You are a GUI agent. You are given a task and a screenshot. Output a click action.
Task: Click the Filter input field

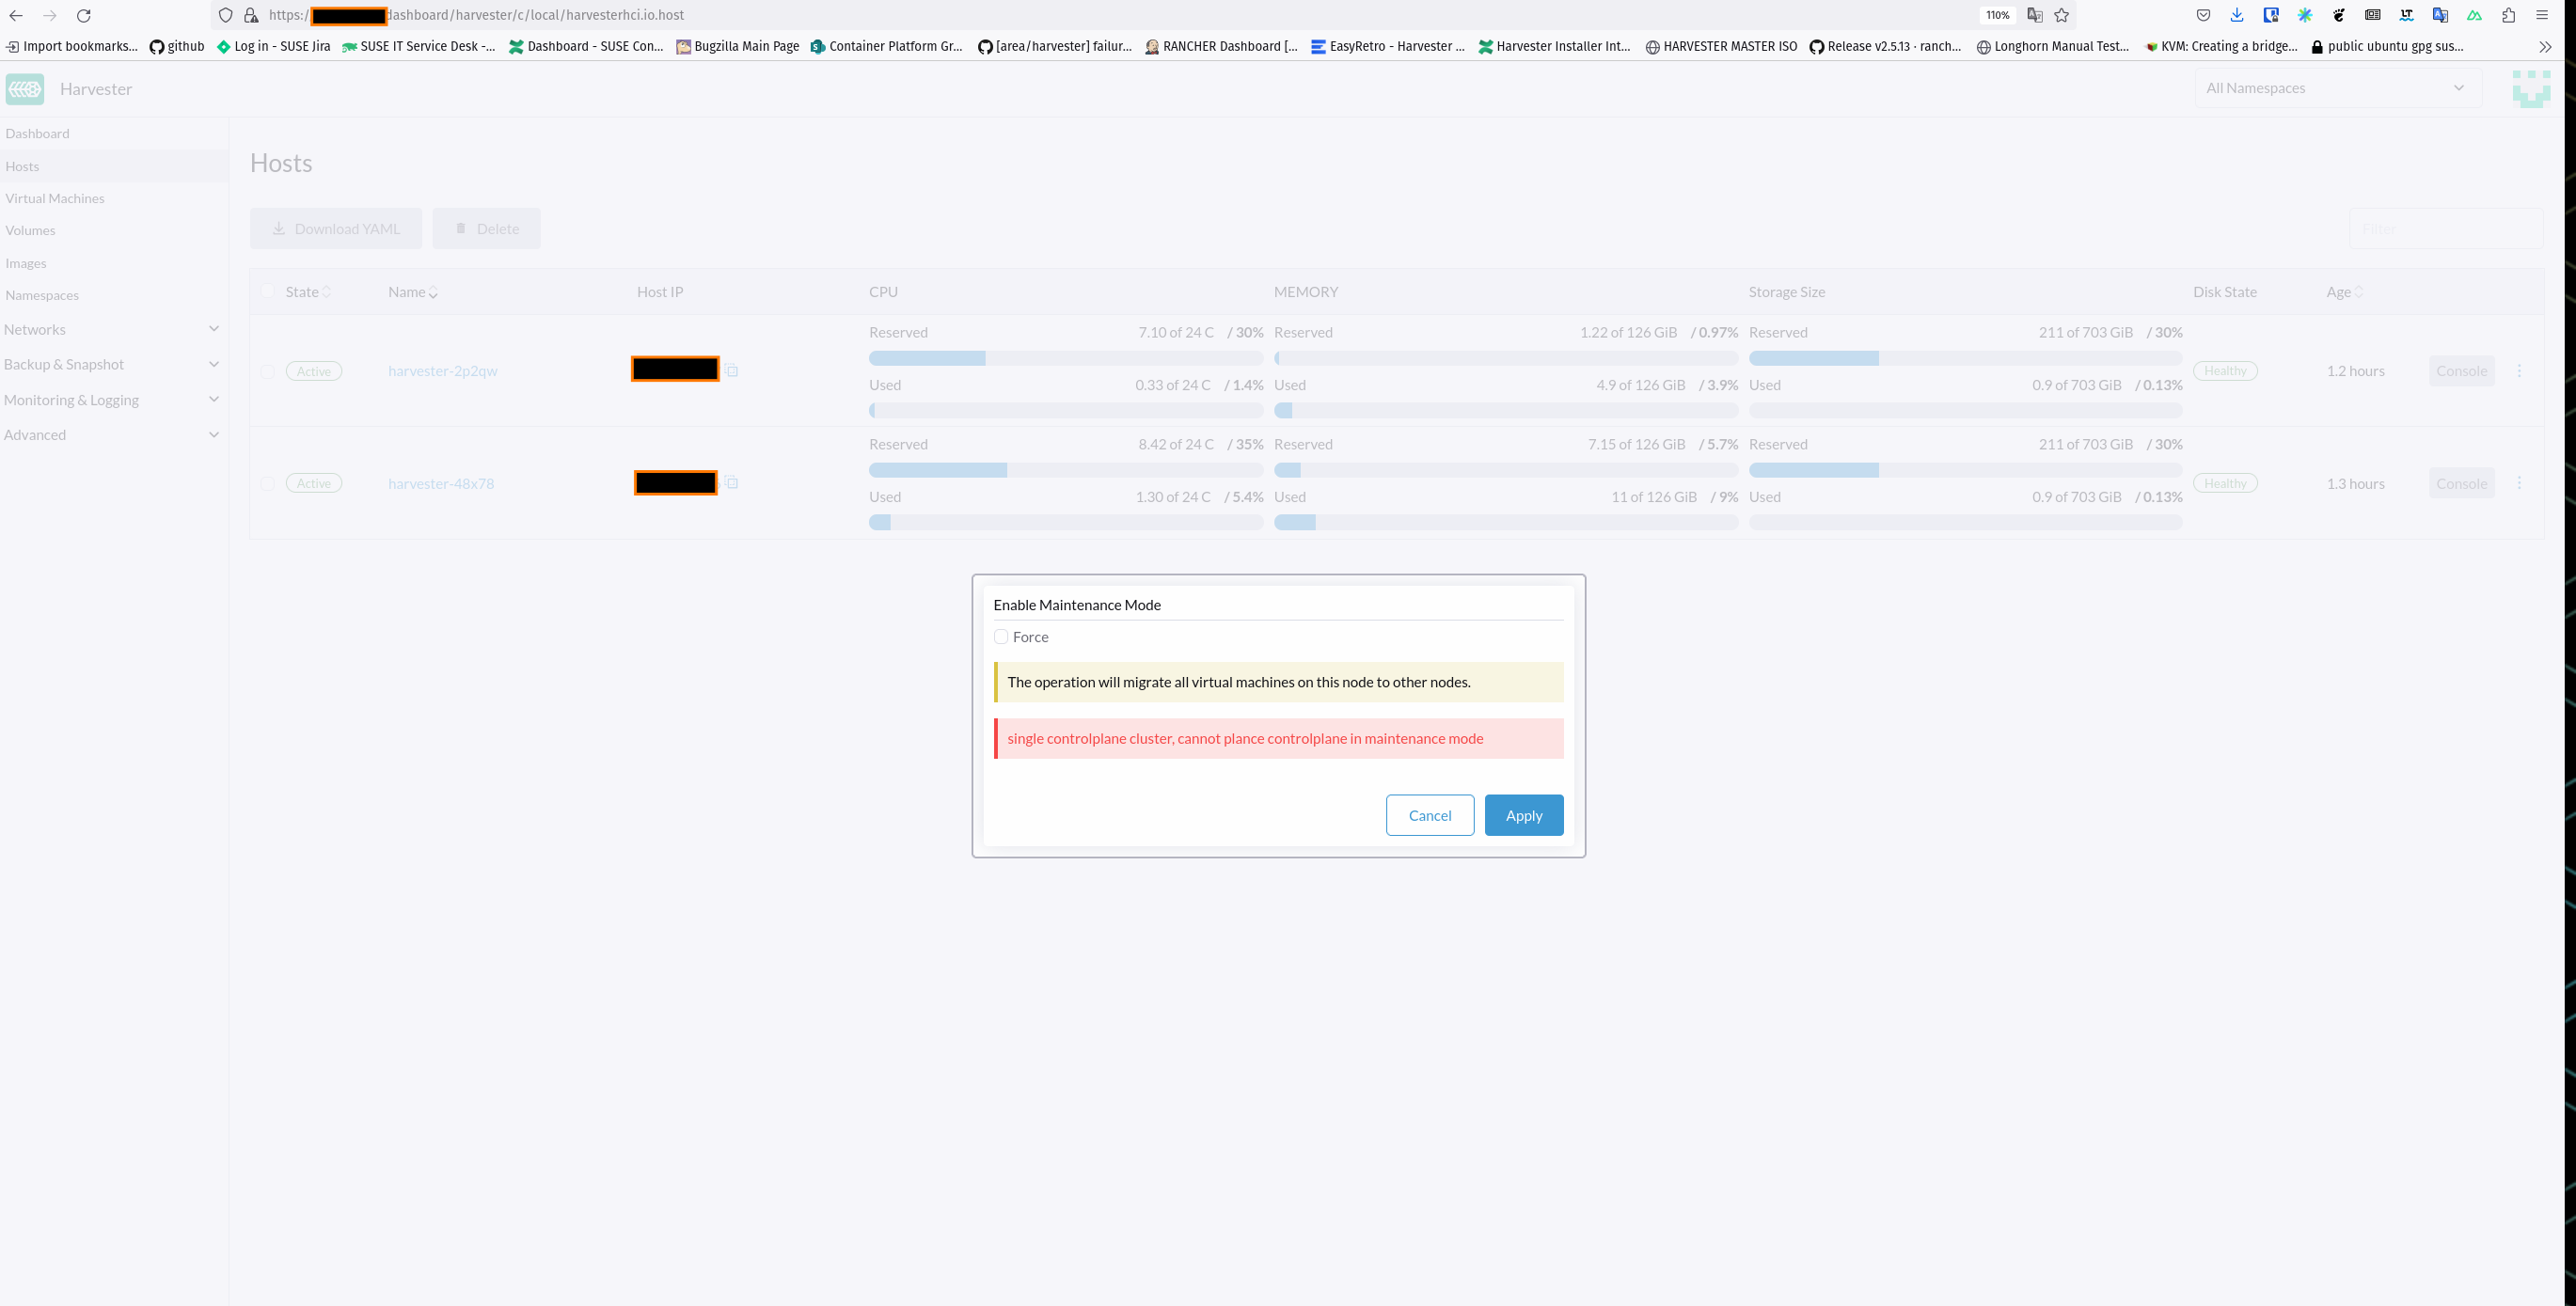[x=2444, y=229]
